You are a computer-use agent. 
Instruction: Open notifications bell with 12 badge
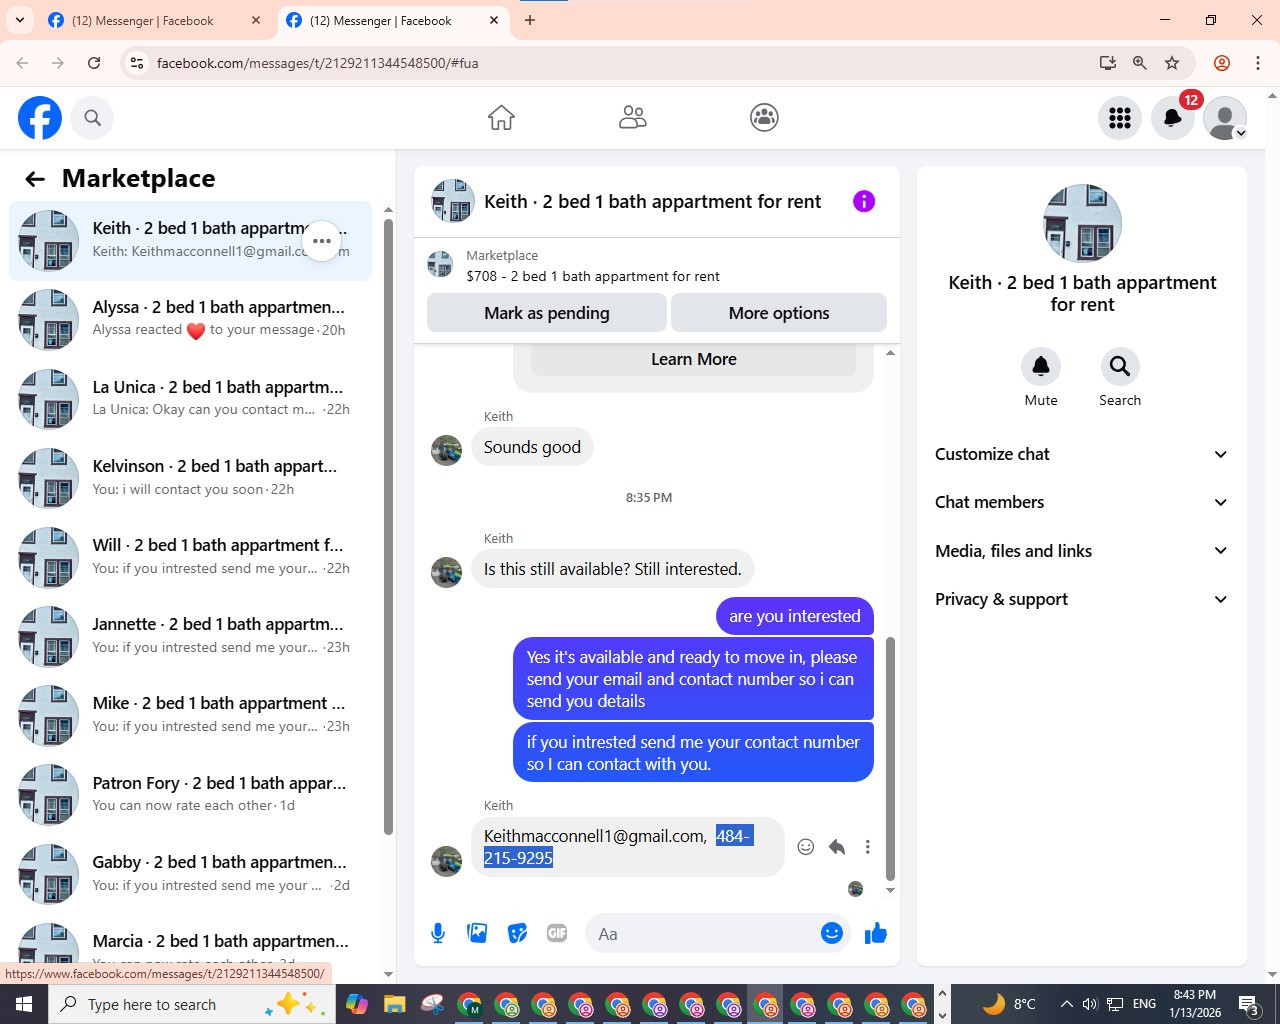(1173, 118)
